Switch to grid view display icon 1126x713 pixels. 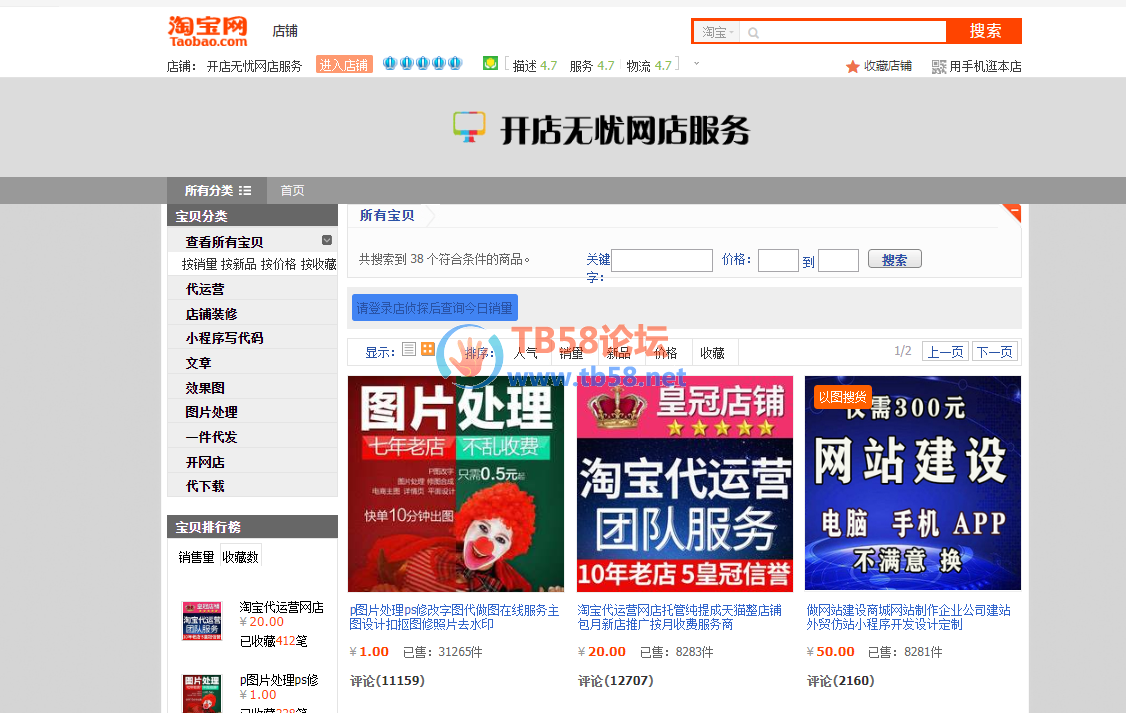coord(428,349)
